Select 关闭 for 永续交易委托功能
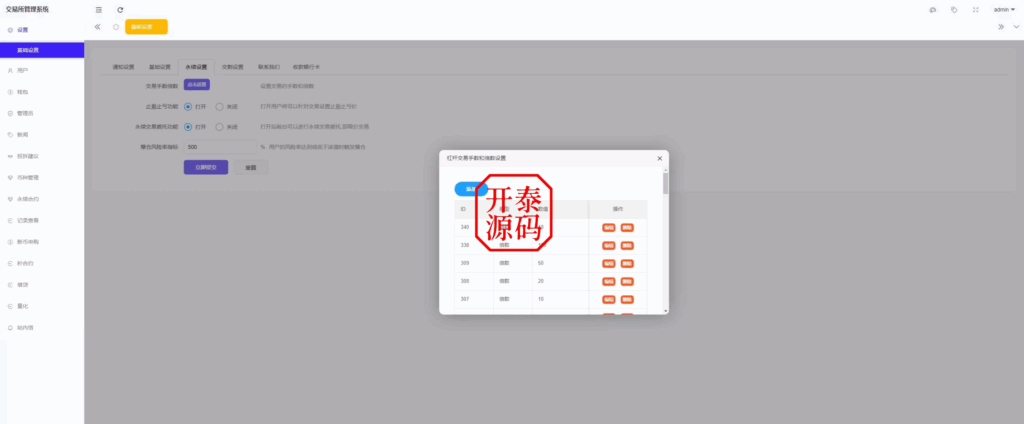Image resolution: width=1024 pixels, height=424 pixels. click(x=219, y=127)
